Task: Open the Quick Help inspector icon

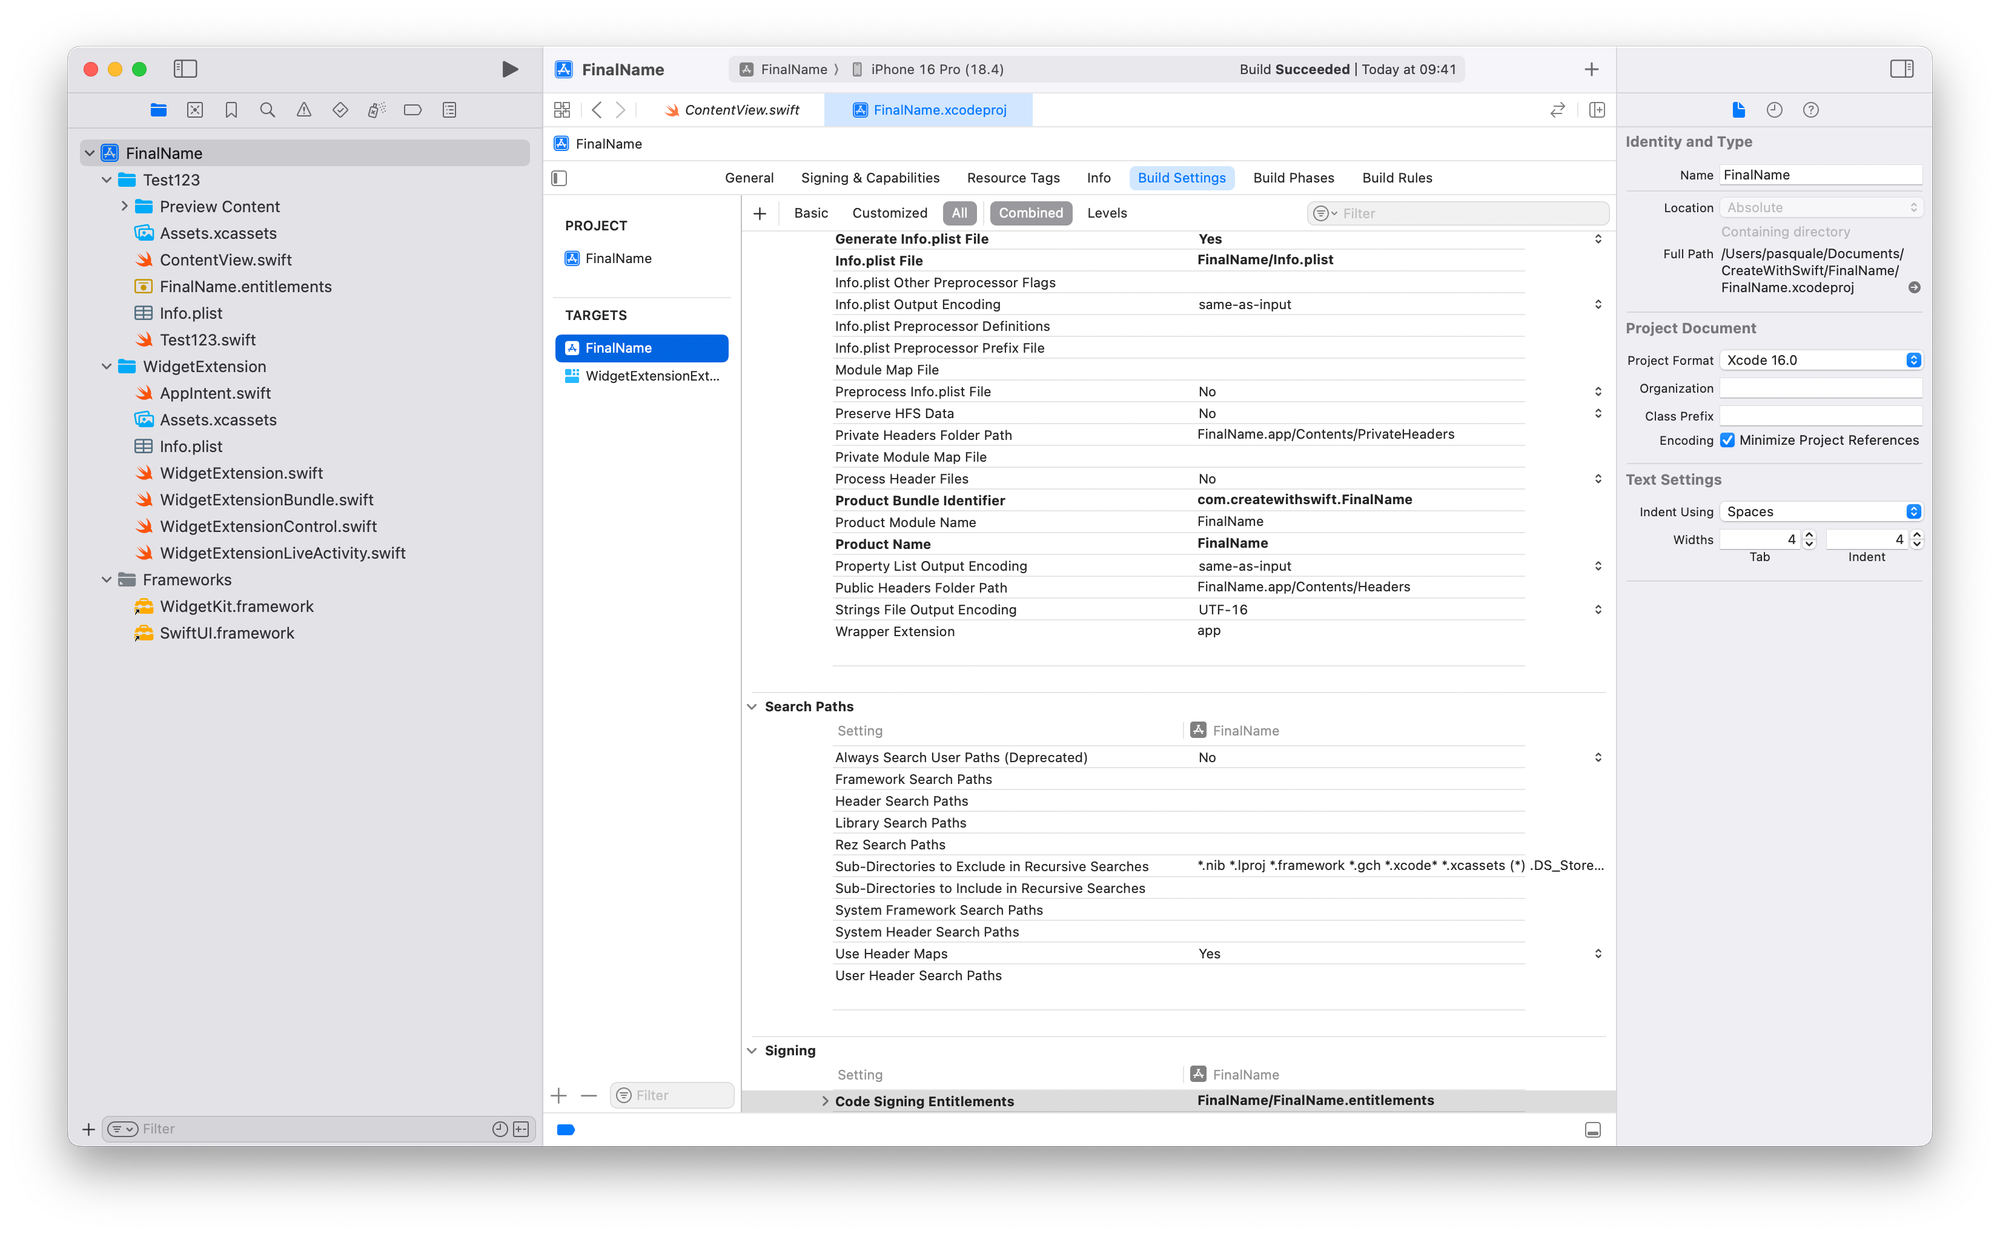Action: (1810, 110)
